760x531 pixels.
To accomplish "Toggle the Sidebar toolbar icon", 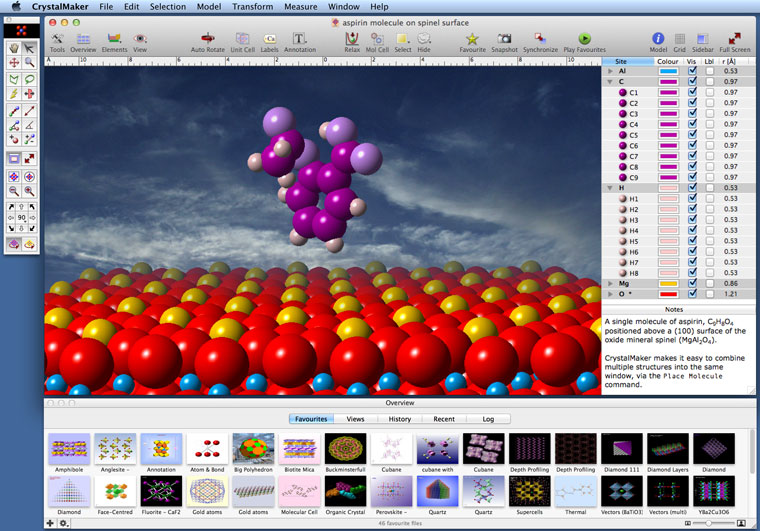I will click(x=702, y=43).
